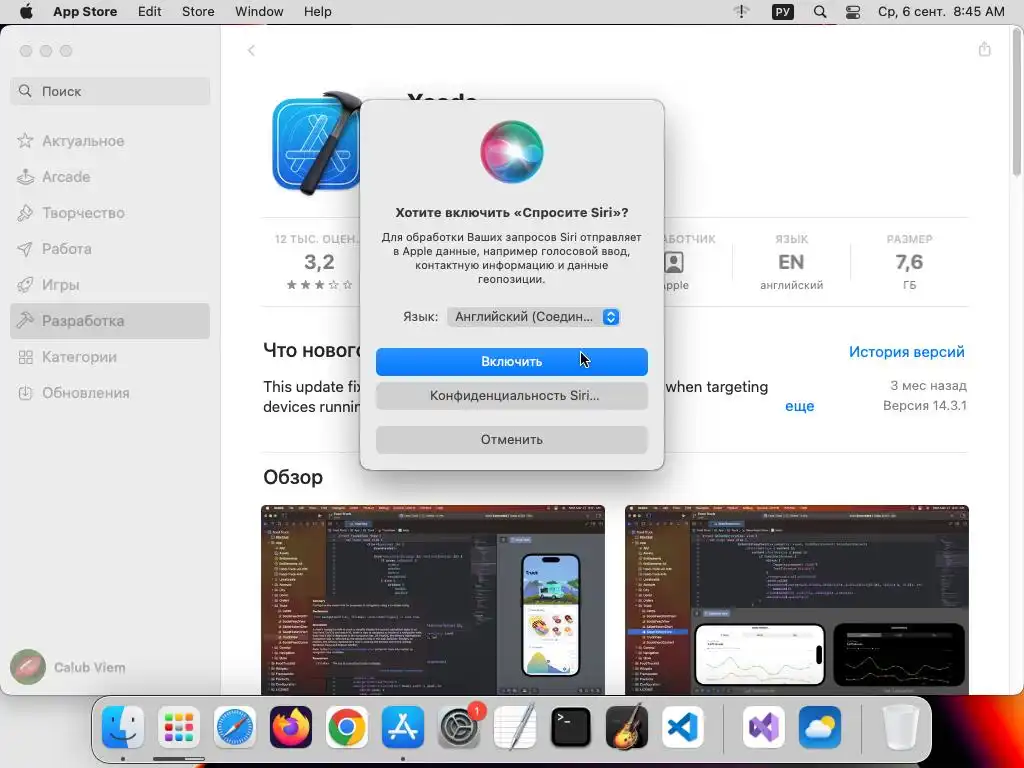This screenshot has height=768, width=1024.
Task: Open Актуальное in the sidebar
Action: pos(110,141)
